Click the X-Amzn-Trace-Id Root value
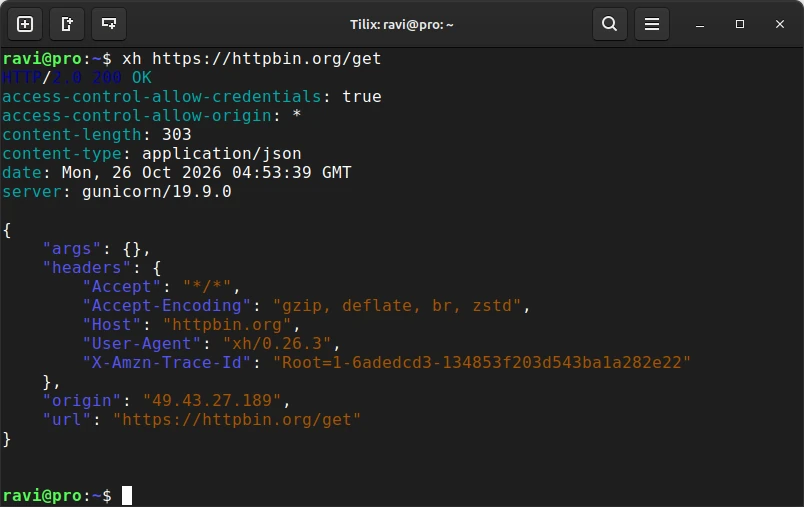This screenshot has width=804, height=507. tap(481, 362)
